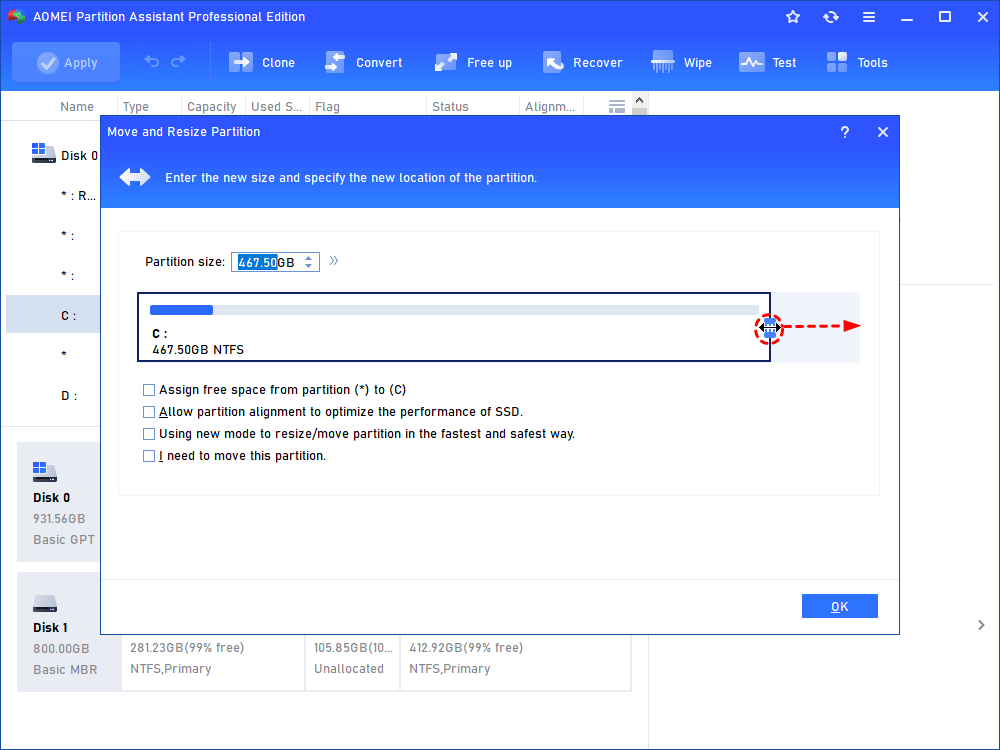Click the Disk 0 931.56GB disk panel
This screenshot has height=750, width=1000.
click(x=59, y=503)
